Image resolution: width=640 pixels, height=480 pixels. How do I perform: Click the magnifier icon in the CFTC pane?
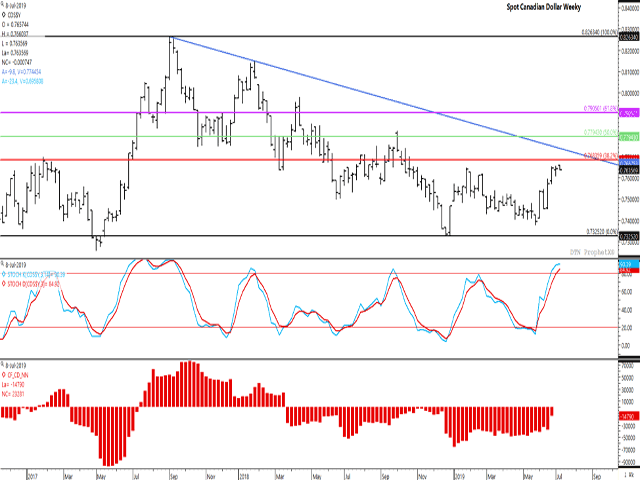coord(2,365)
